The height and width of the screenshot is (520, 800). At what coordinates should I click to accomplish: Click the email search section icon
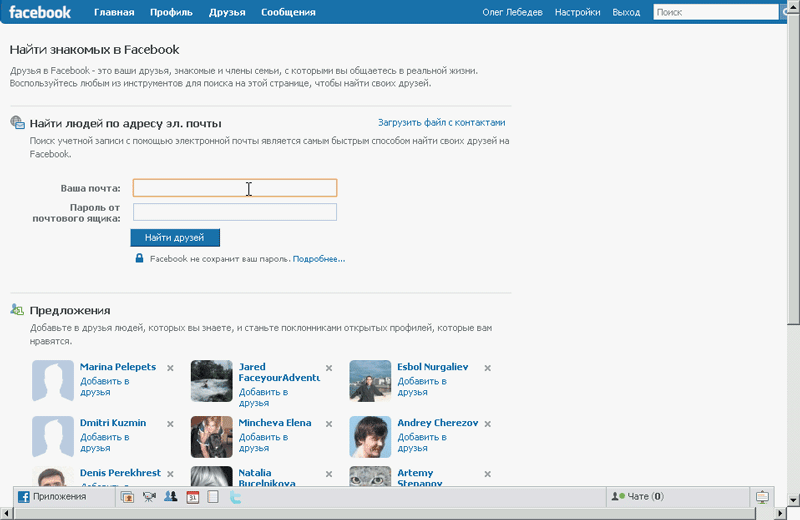(17, 122)
